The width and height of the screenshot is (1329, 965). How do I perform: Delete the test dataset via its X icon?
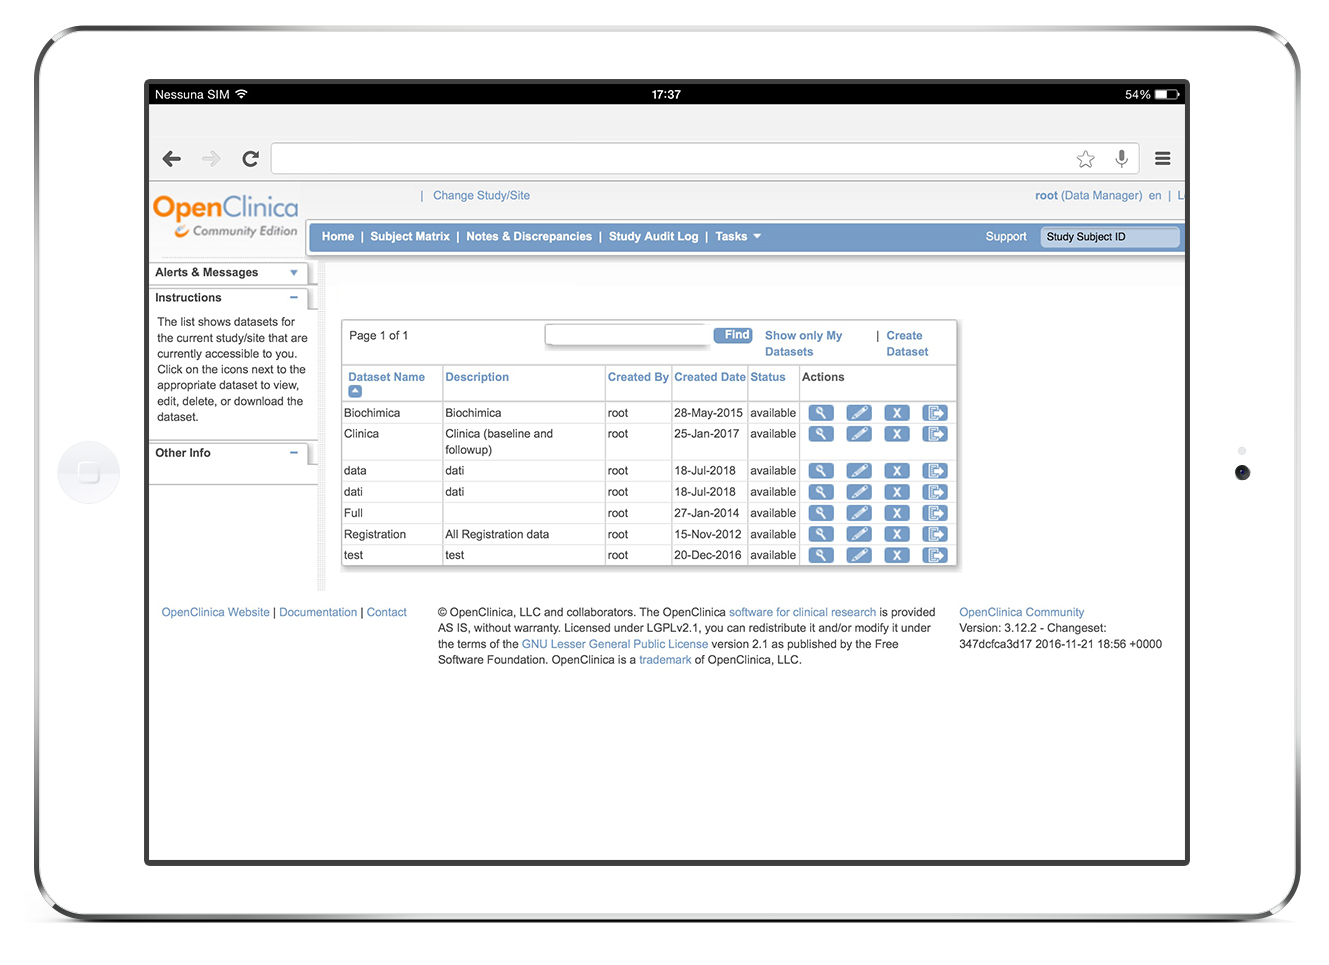[897, 554]
